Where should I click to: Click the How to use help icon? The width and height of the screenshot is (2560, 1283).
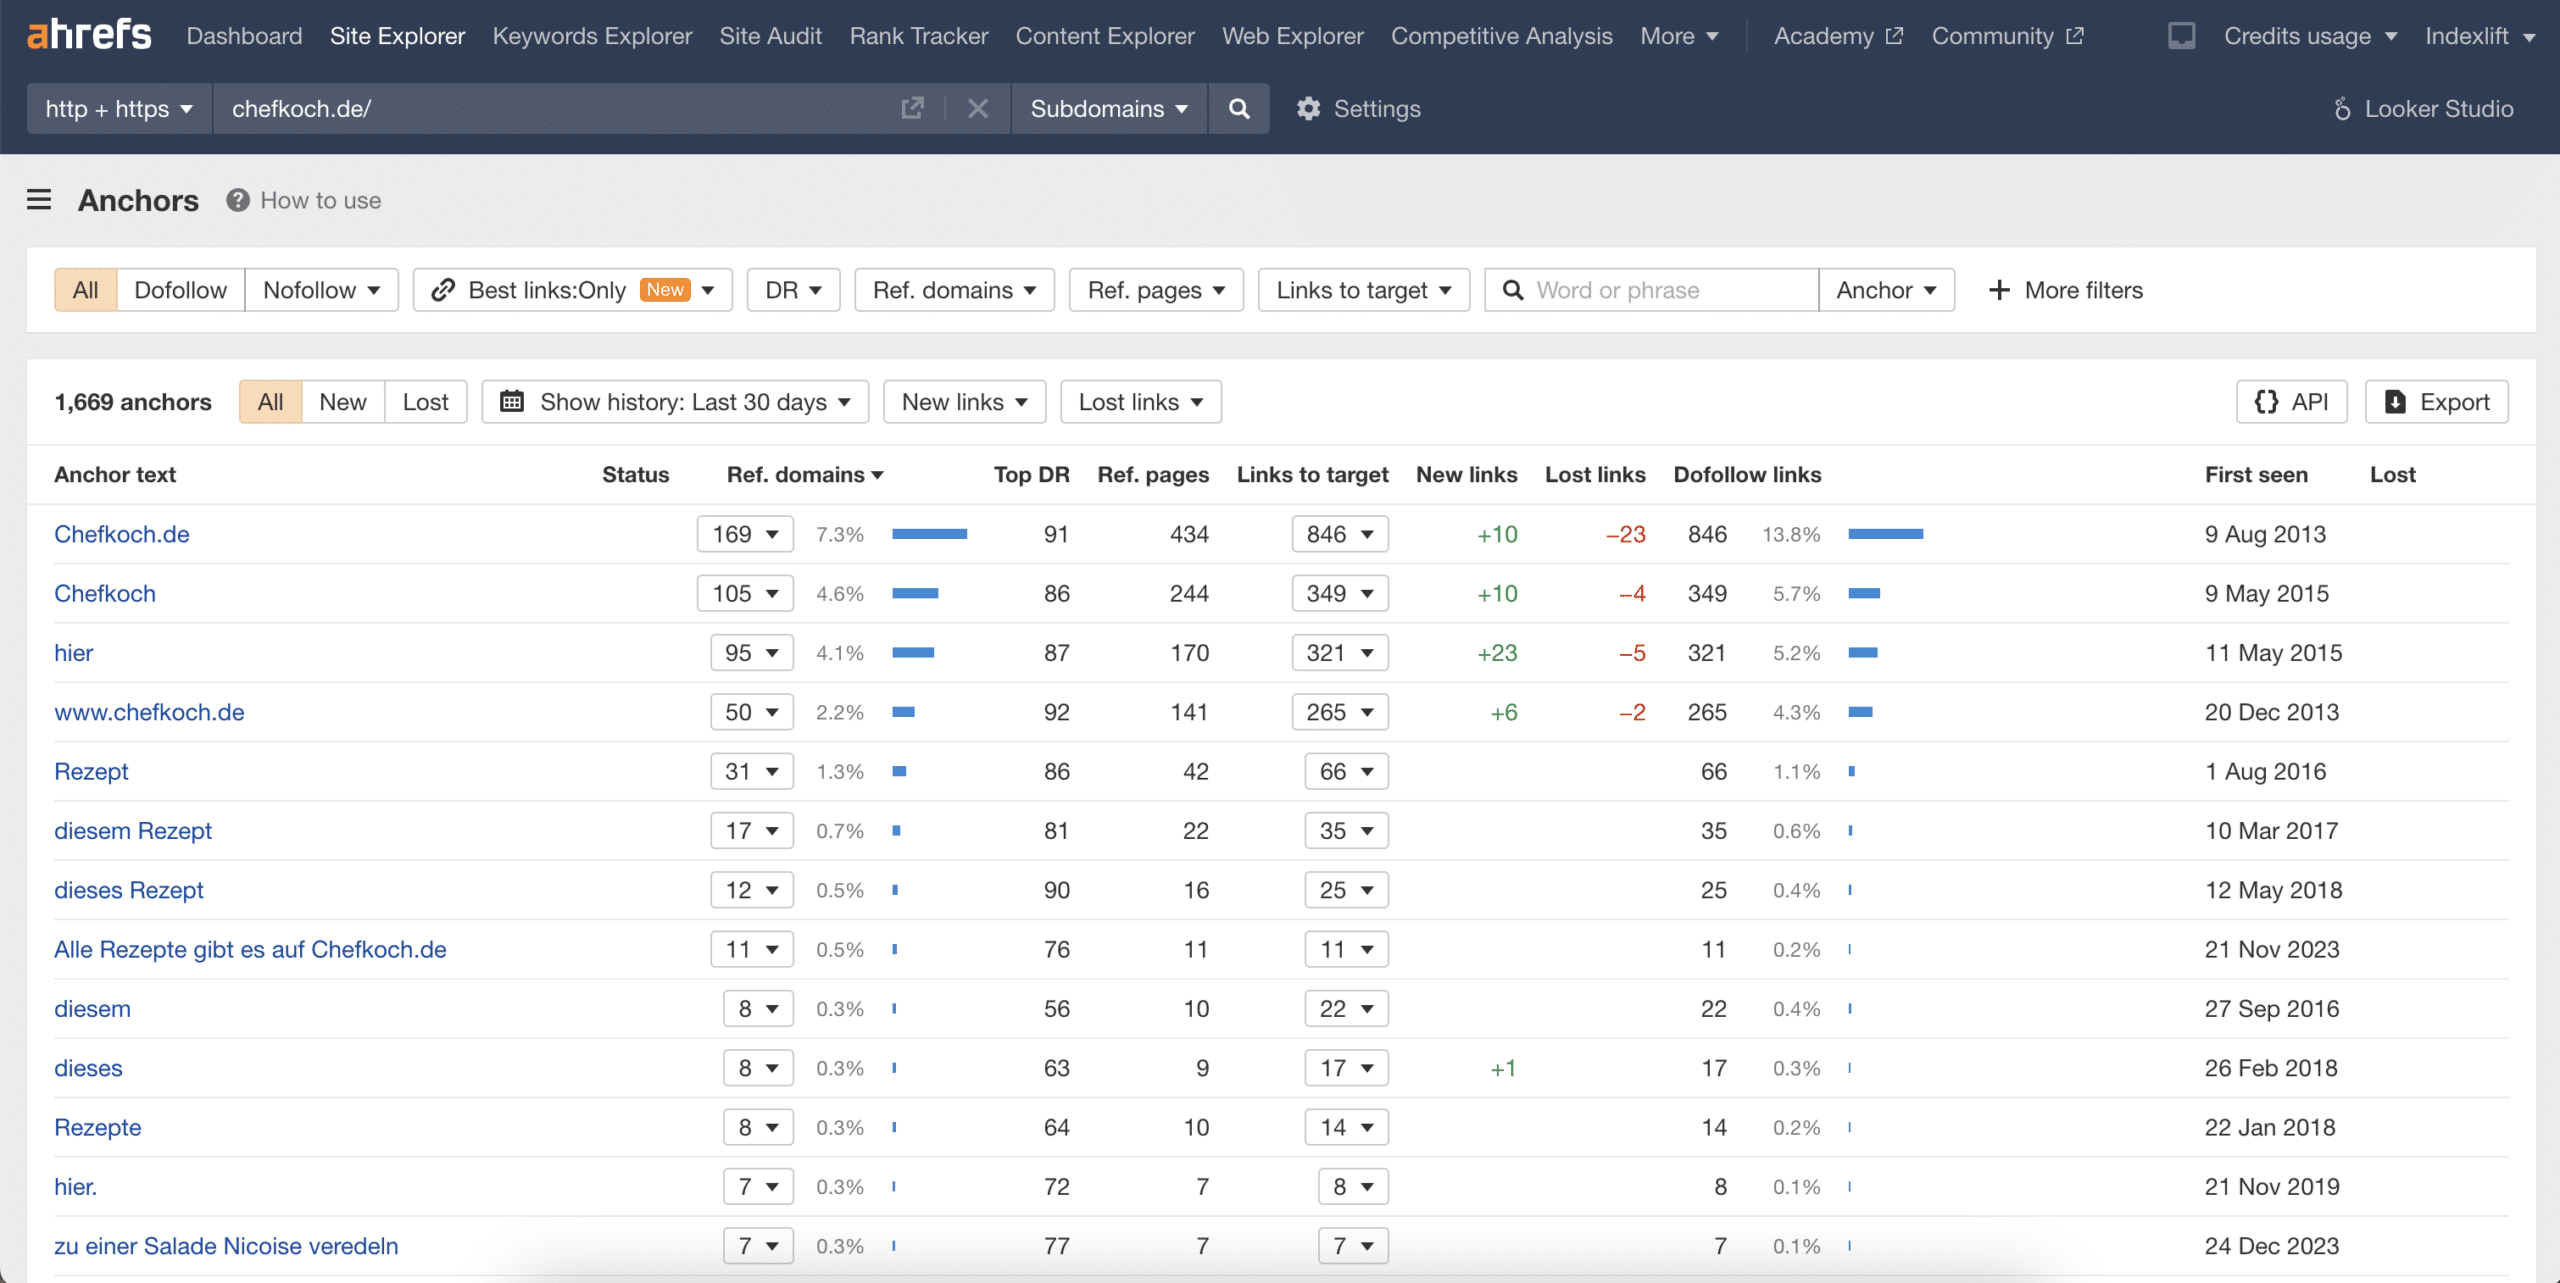(x=237, y=200)
